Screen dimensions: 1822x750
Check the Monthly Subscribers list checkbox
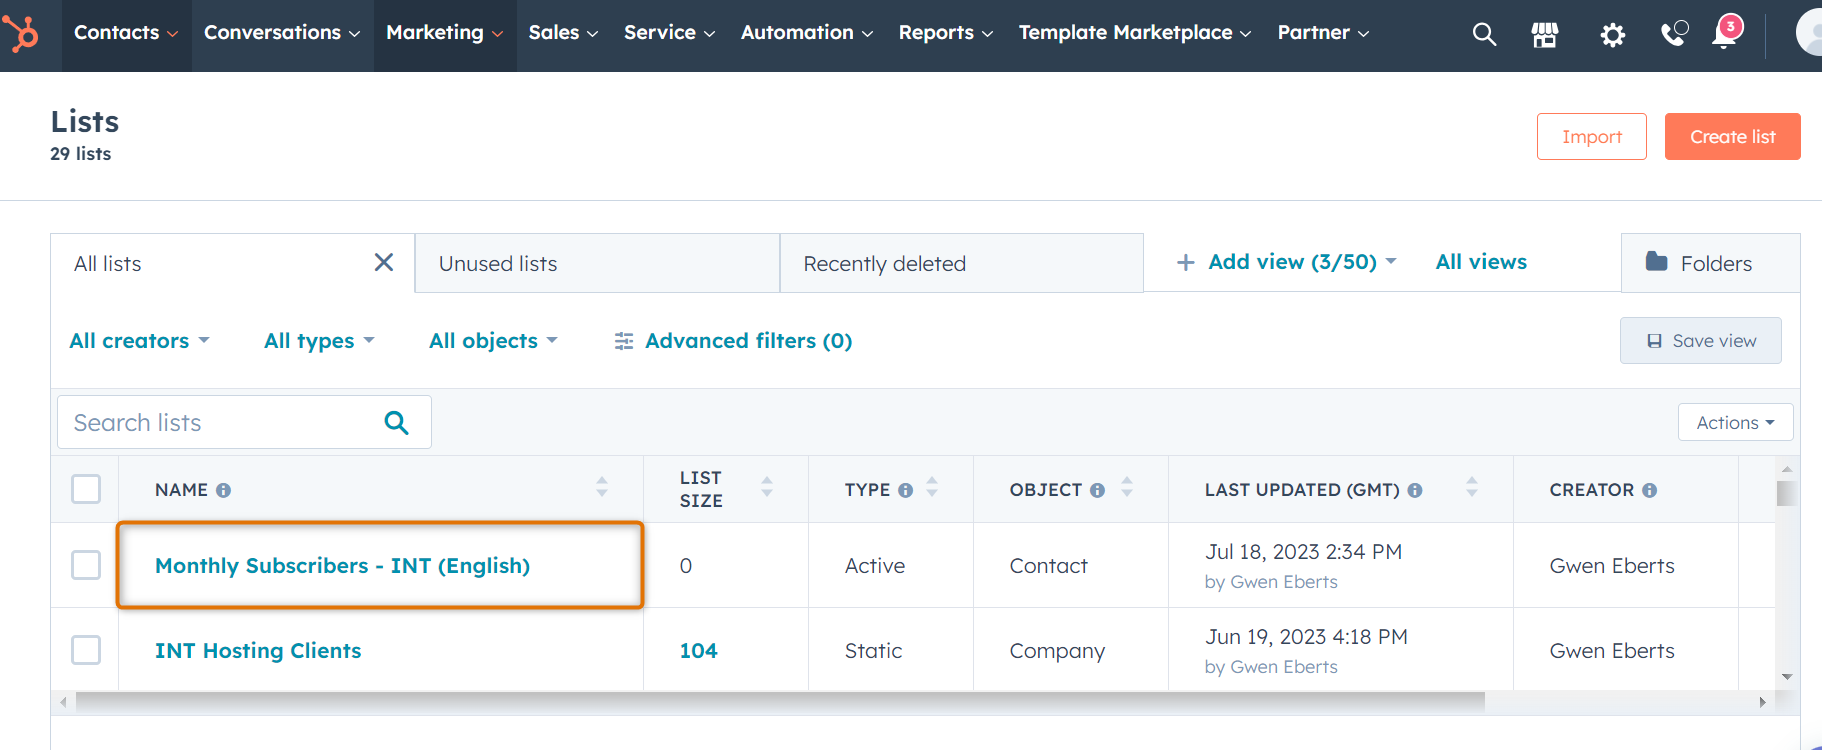click(x=86, y=565)
